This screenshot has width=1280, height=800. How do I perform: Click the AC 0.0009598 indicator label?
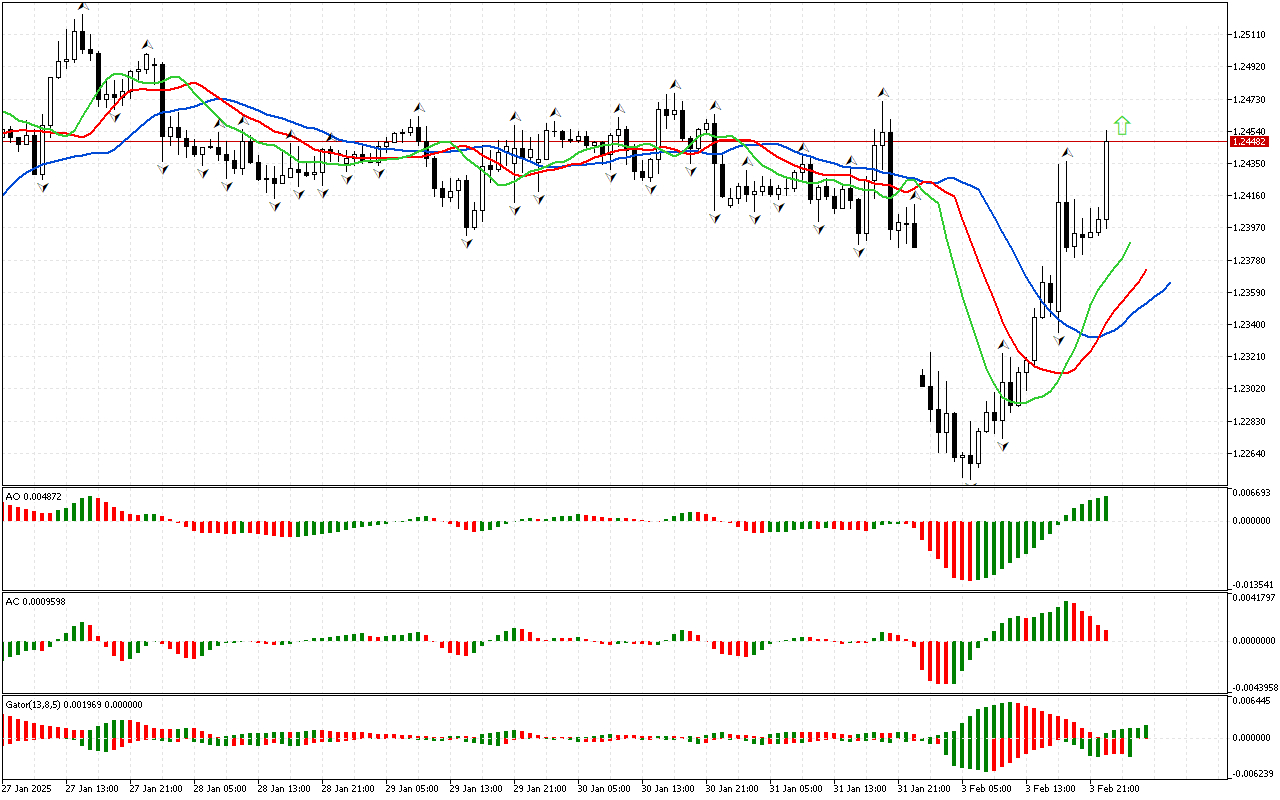coord(35,601)
